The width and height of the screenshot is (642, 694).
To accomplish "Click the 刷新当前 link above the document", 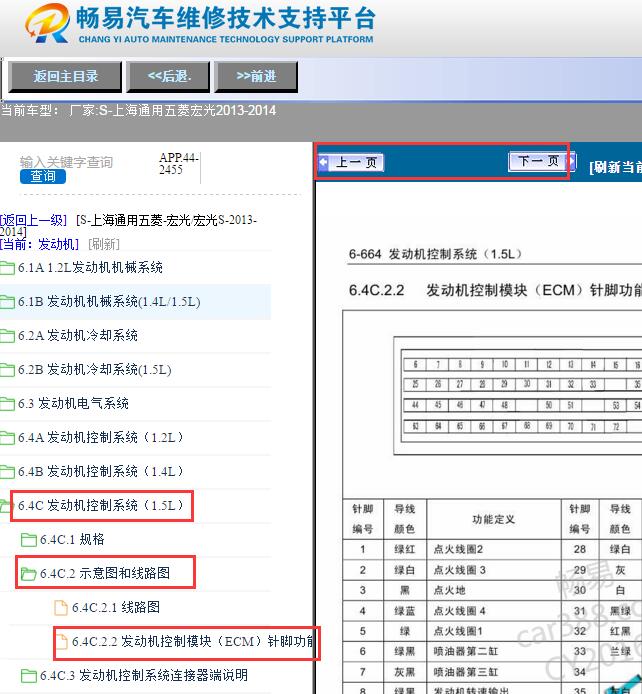I will click(x=615, y=167).
